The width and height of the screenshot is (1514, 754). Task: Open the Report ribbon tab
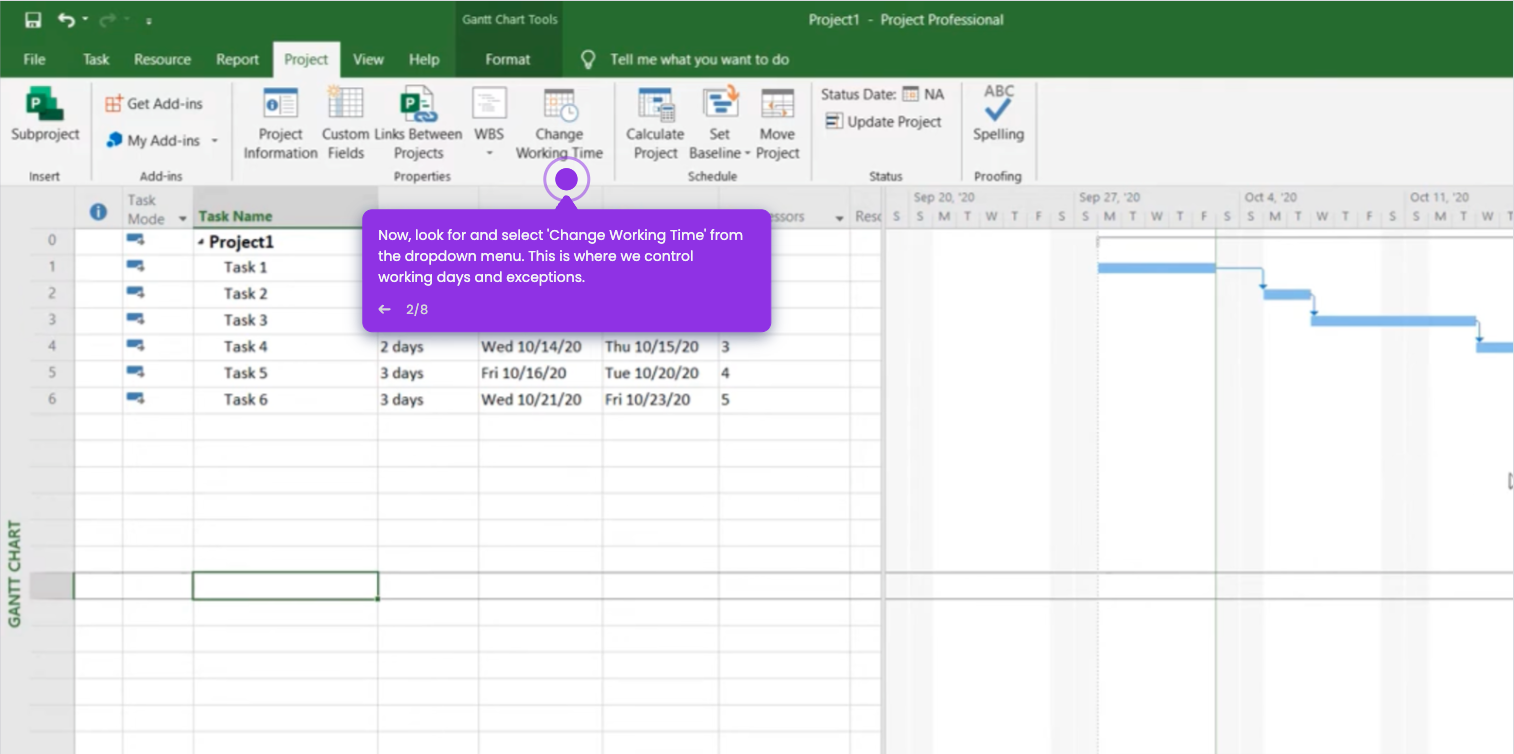pos(237,59)
